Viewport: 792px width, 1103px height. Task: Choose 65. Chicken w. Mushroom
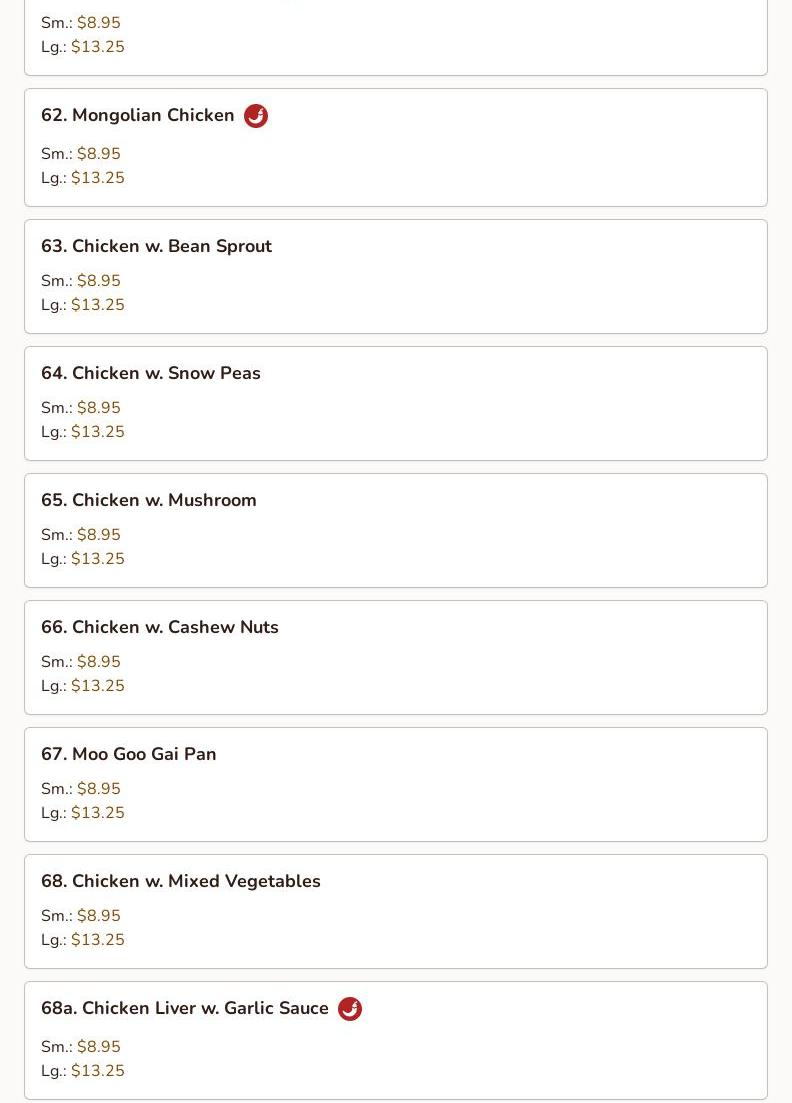tap(148, 500)
